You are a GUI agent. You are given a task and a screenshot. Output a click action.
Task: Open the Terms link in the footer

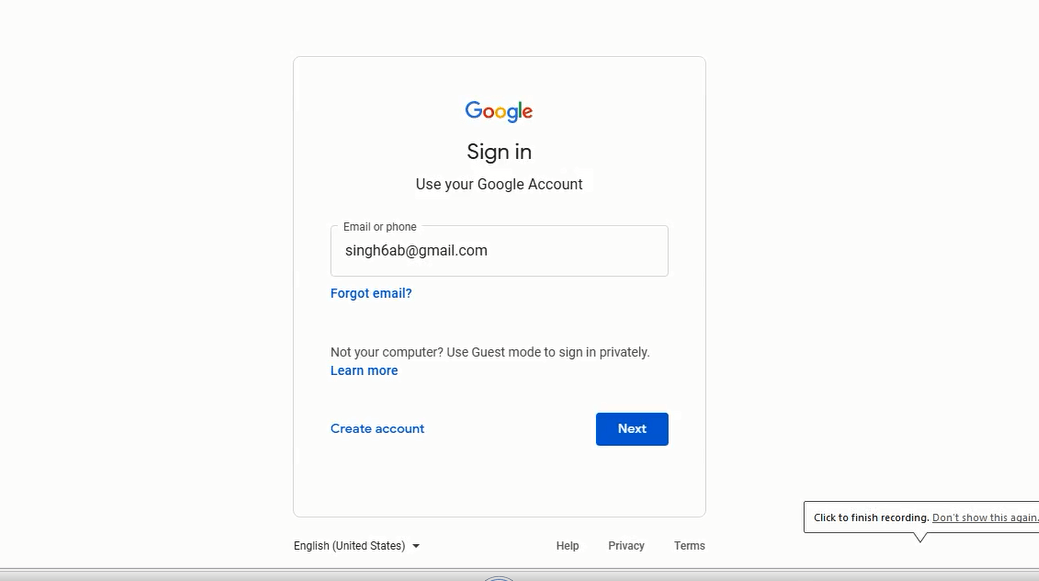tap(689, 545)
